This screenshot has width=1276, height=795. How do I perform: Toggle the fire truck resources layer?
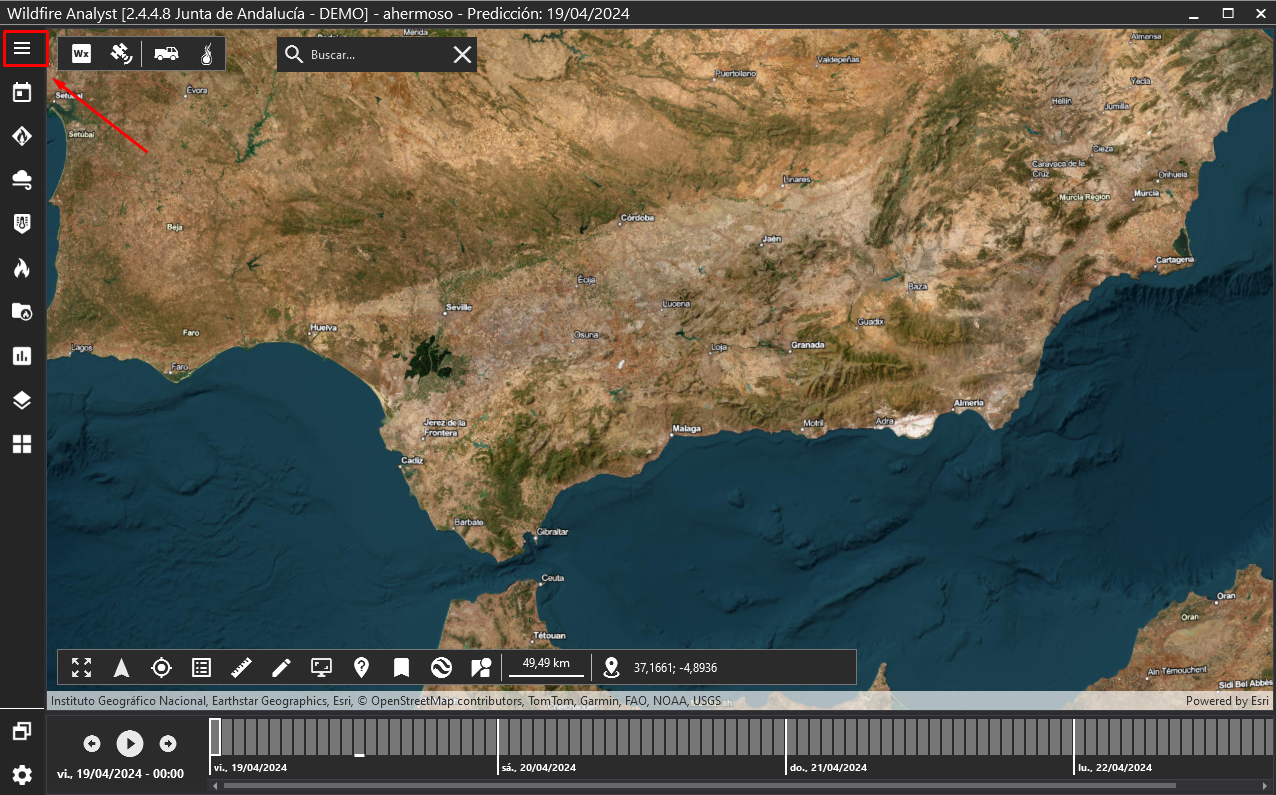(x=166, y=54)
